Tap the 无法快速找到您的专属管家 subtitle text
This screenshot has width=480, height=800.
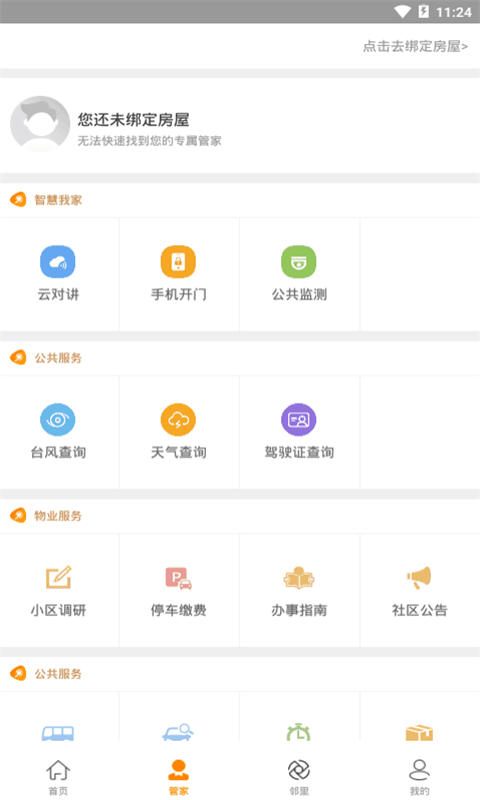coord(149,141)
